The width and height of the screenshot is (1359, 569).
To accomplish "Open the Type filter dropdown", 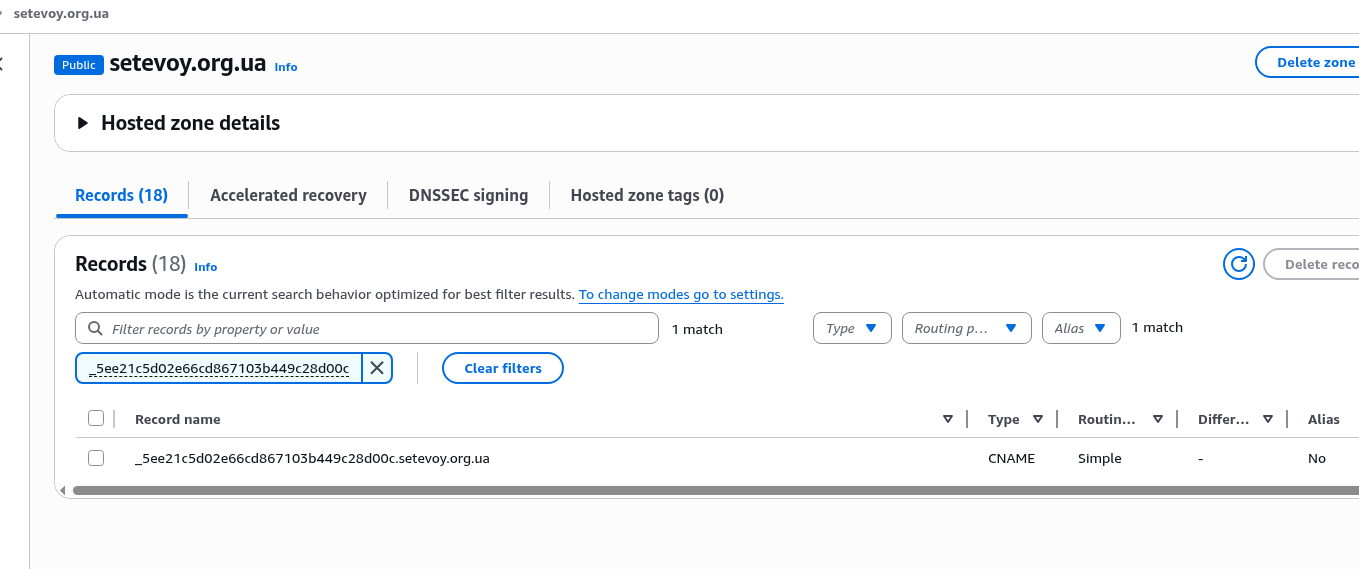I will point(852,328).
